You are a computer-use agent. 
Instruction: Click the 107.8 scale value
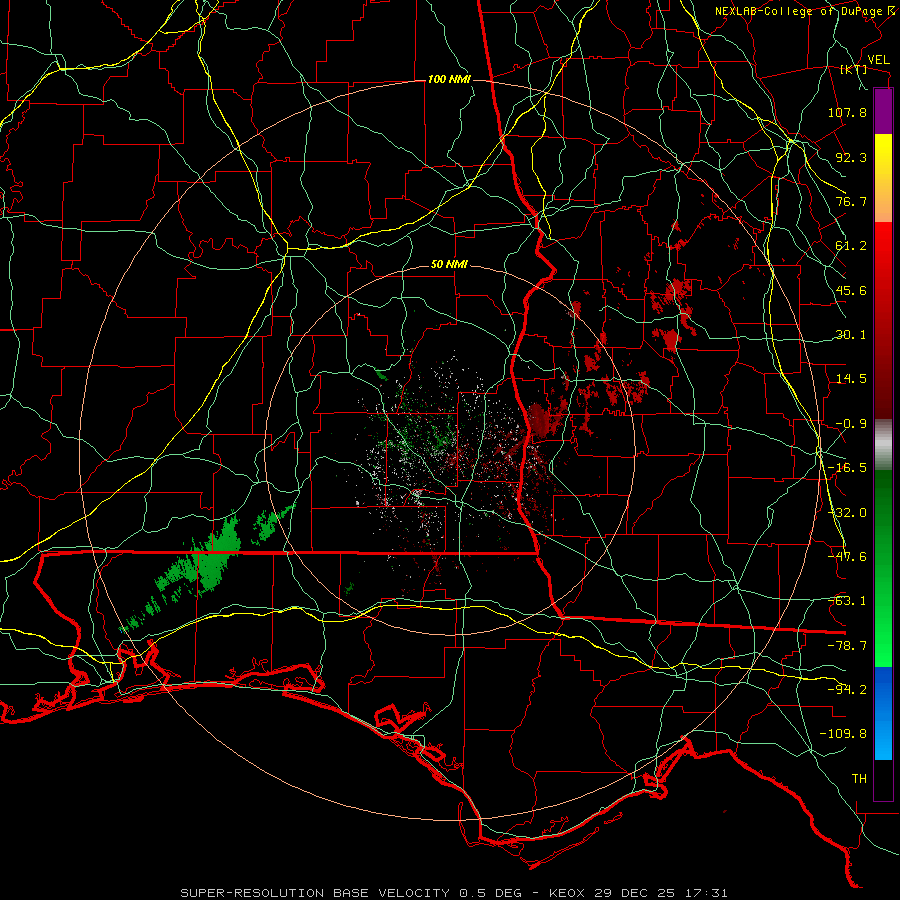[847, 112]
